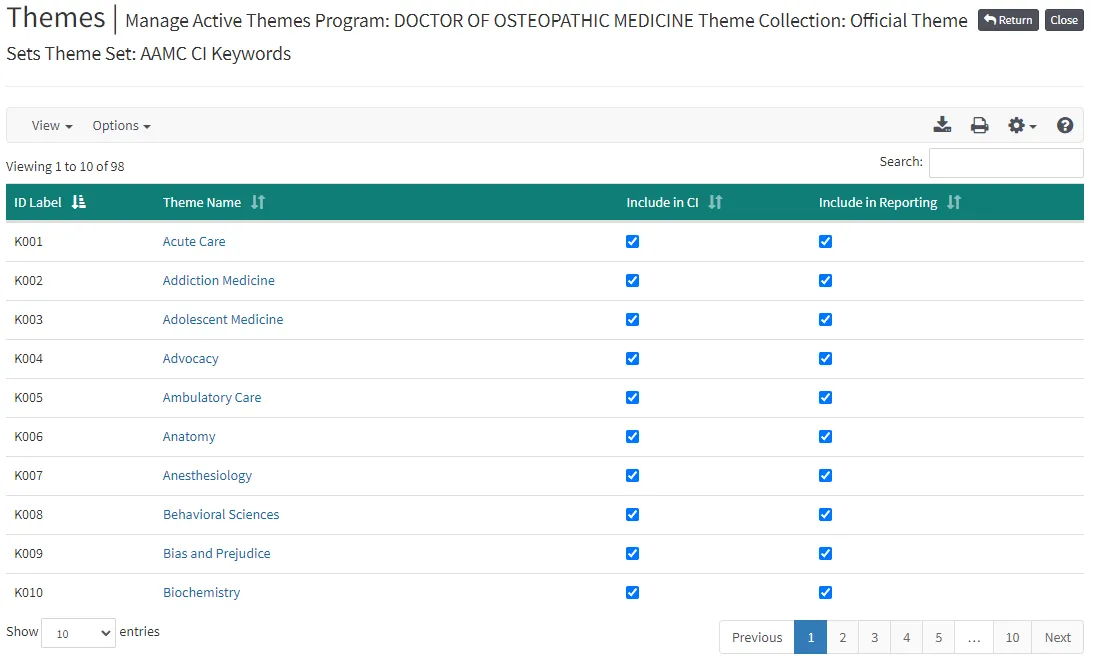Sort by Include in CI icon
1093x667 pixels.
click(715, 202)
